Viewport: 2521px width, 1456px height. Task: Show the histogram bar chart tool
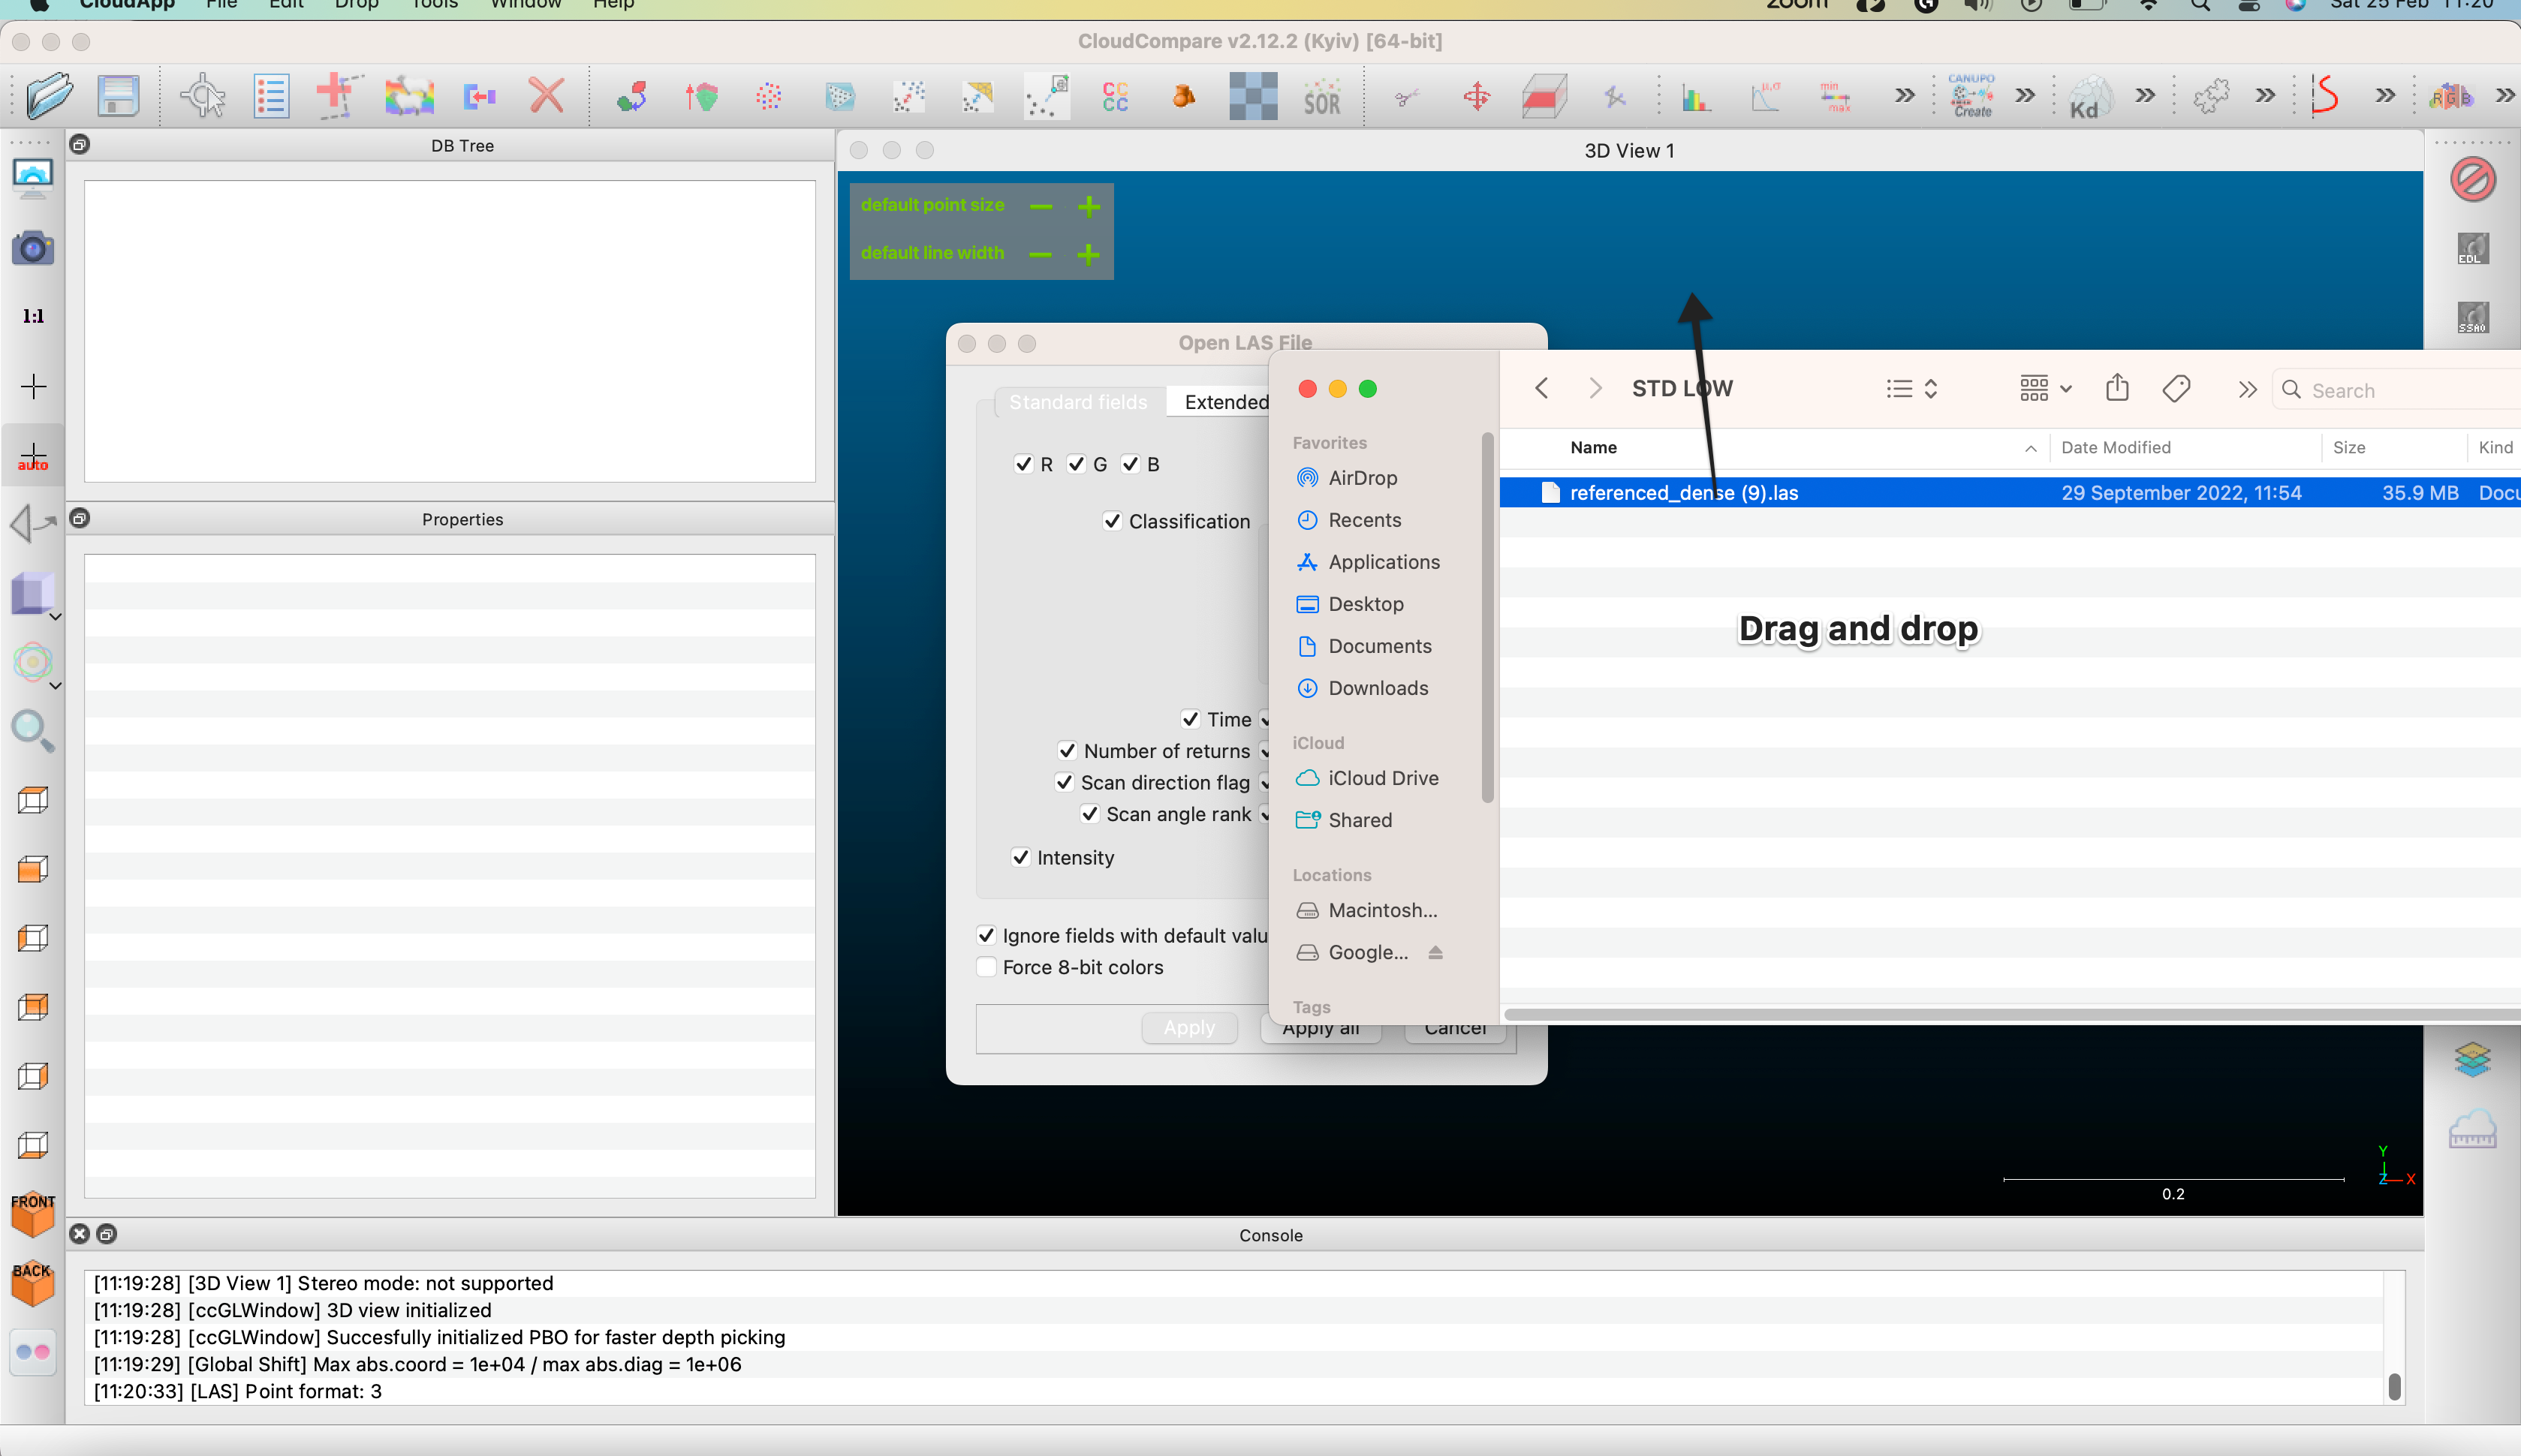(x=1696, y=96)
